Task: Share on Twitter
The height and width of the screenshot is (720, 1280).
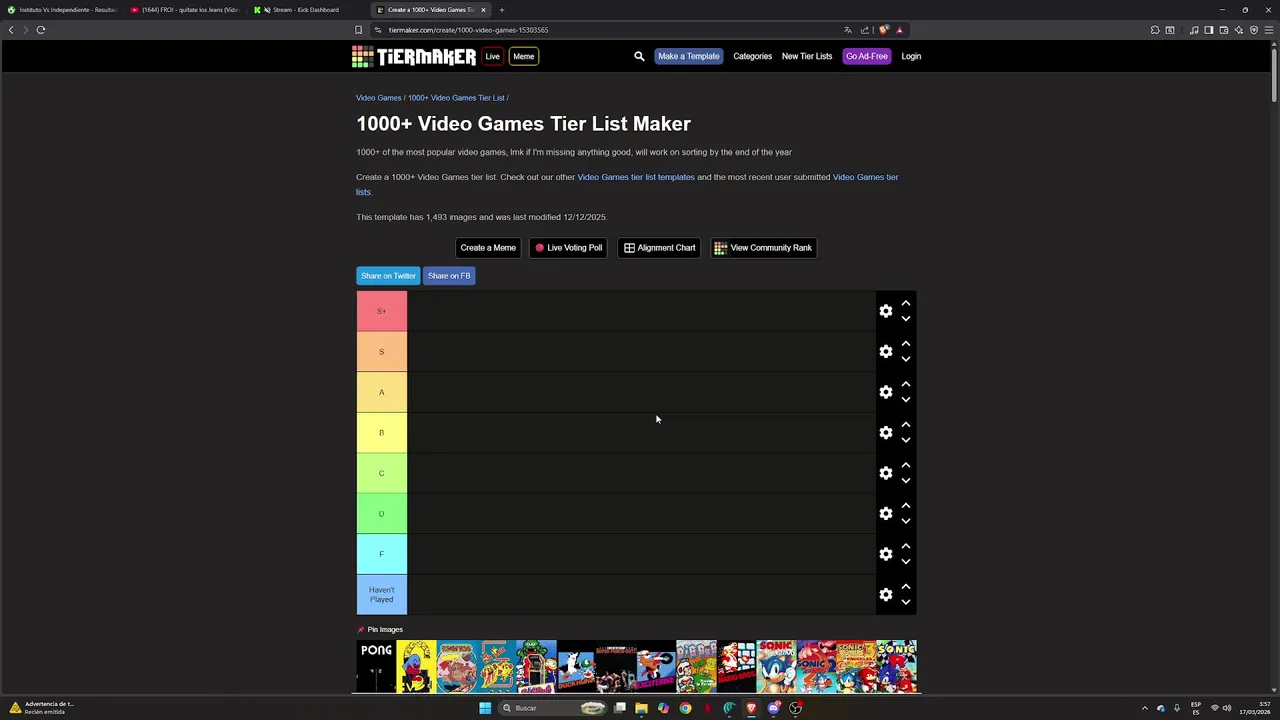Action: pos(388,276)
